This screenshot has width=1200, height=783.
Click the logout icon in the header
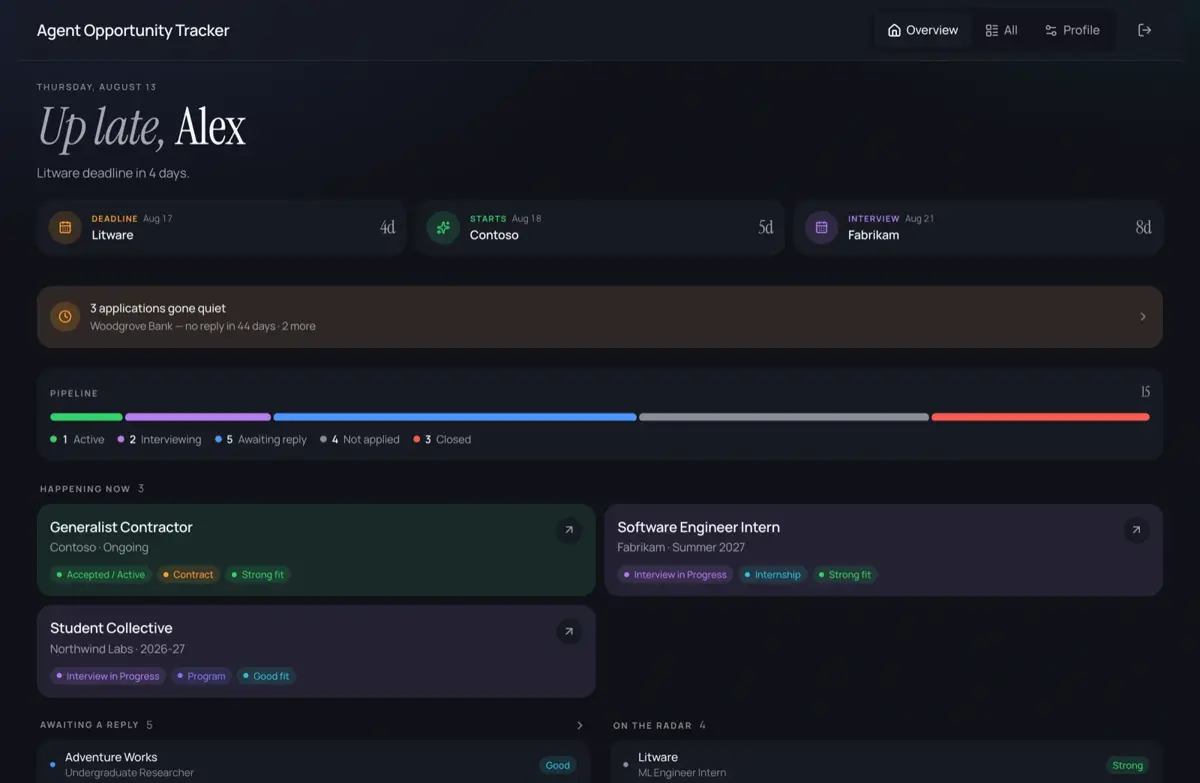tap(1145, 30)
